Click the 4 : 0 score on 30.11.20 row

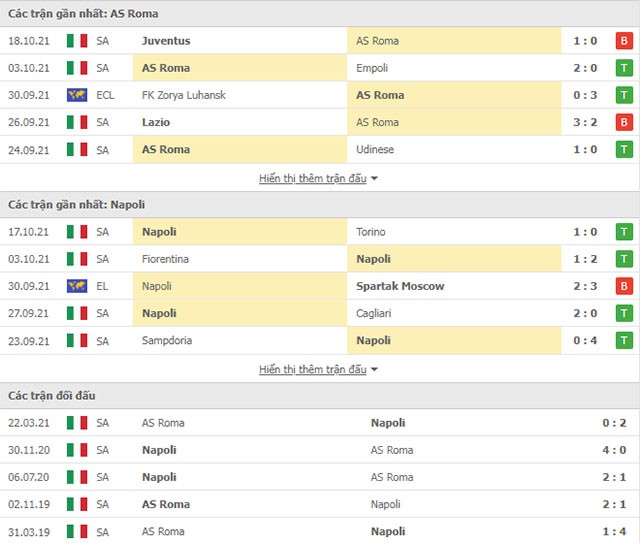(x=614, y=450)
